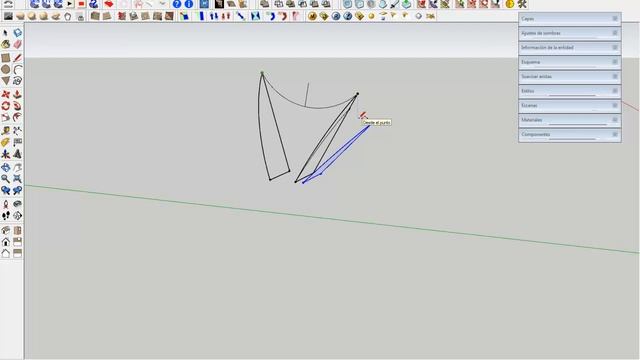640x360 pixels.
Task: Activate the Rectangle drawing tool
Action: coord(5,58)
